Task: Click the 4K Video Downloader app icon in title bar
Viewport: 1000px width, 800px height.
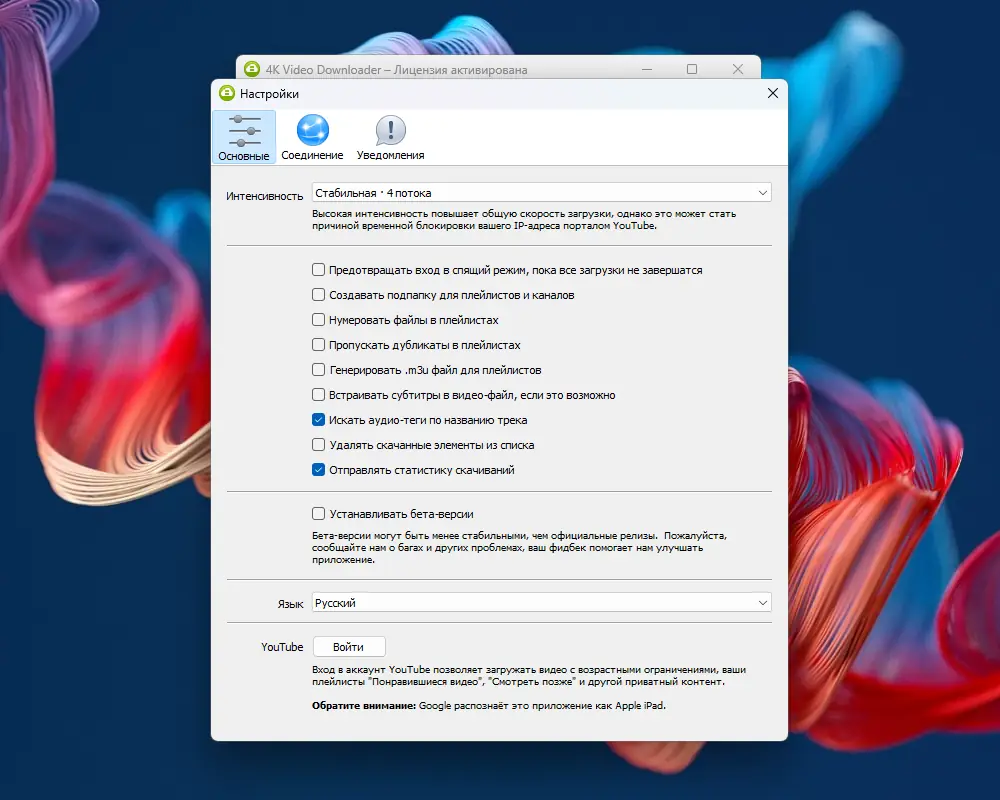Action: [x=250, y=69]
